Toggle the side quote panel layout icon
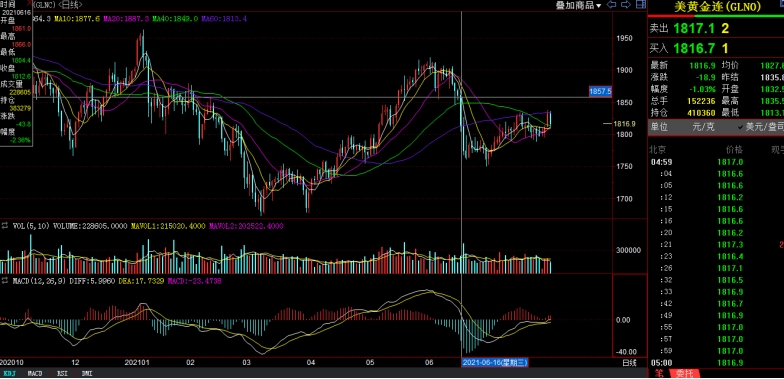The width and height of the screenshot is (784, 379). point(640,4)
